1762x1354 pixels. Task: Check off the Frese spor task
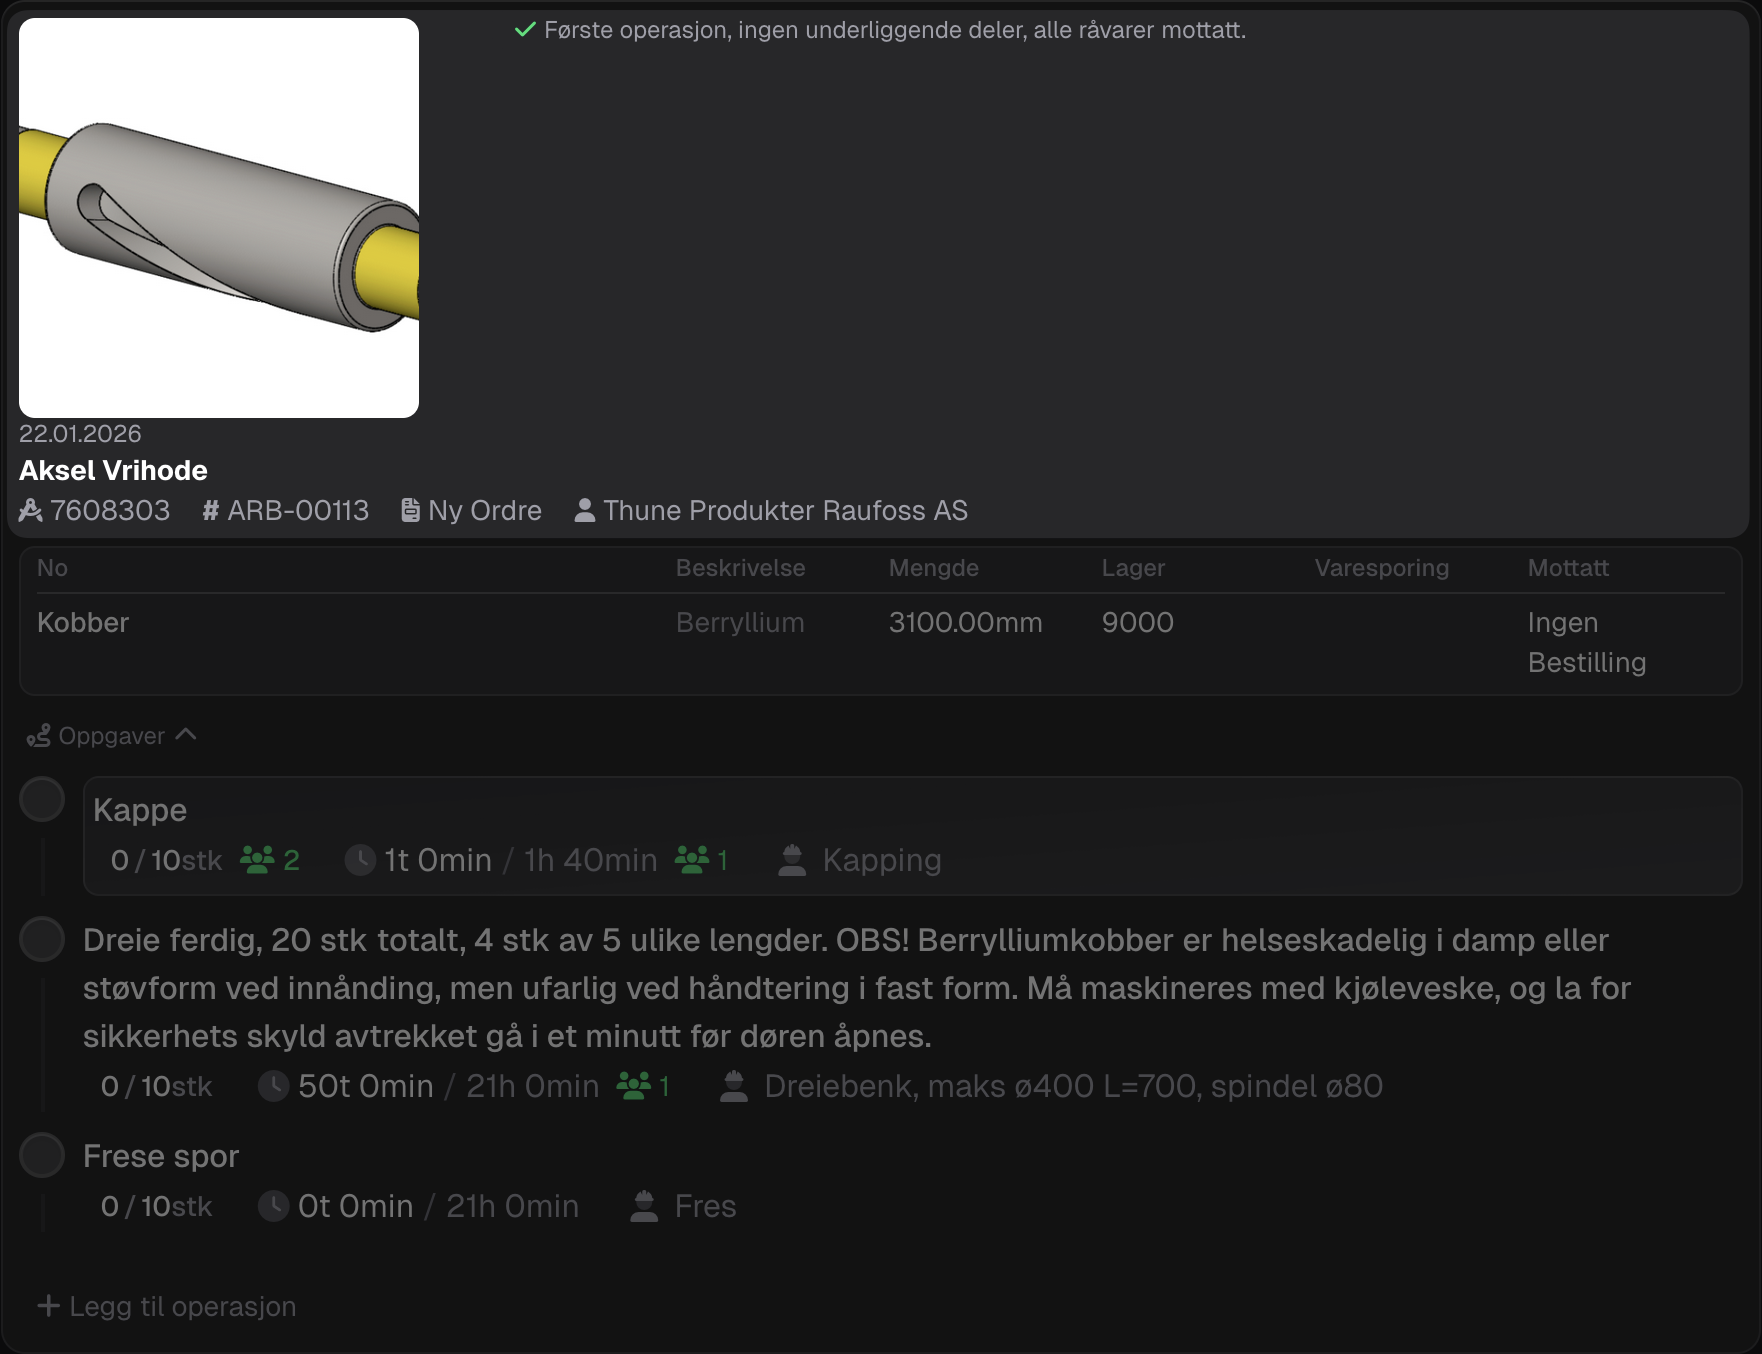pyautogui.click(x=42, y=1156)
